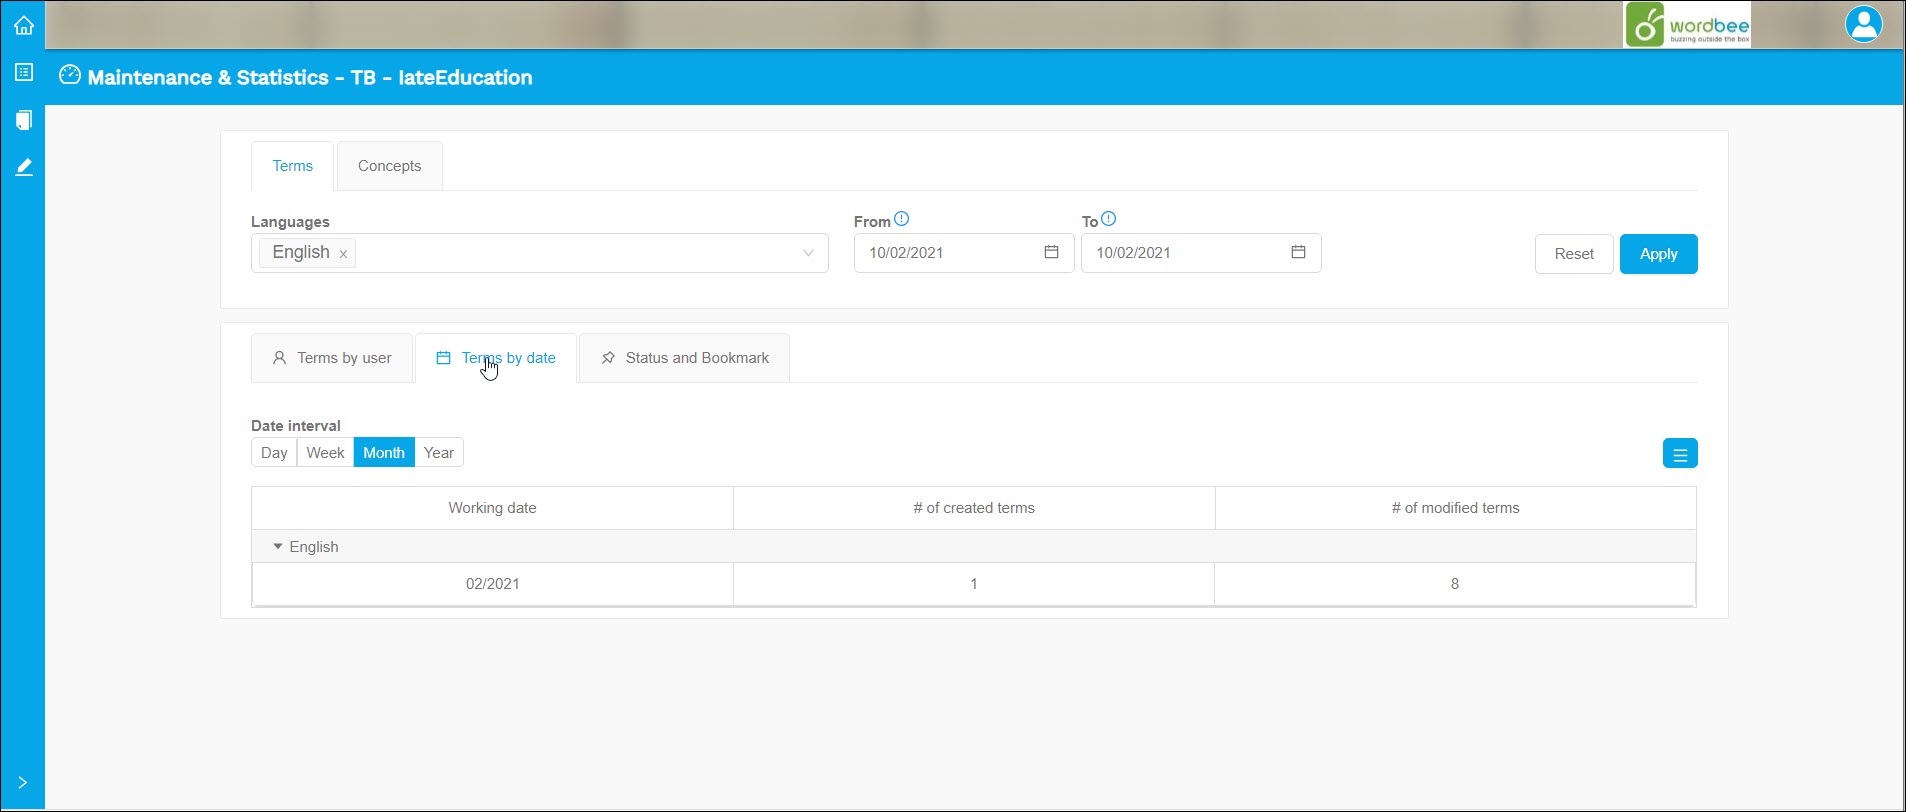Image resolution: width=1906 pixels, height=812 pixels.
Task: Click the From date info icon
Action: pyautogui.click(x=901, y=219)
